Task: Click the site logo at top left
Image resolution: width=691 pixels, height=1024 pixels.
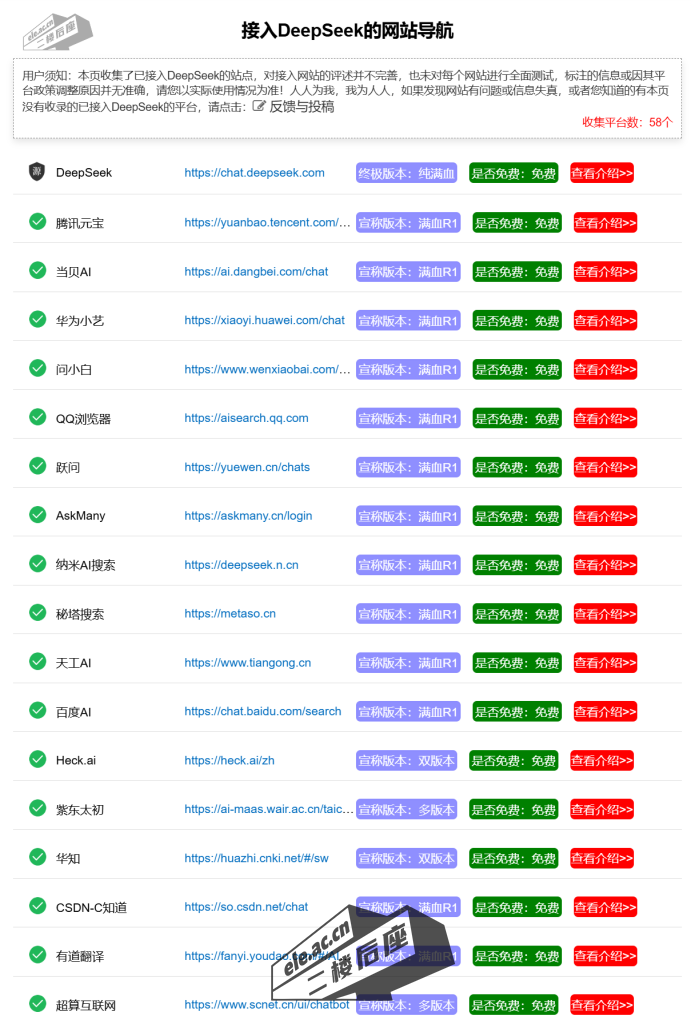Action: [57, 31]
